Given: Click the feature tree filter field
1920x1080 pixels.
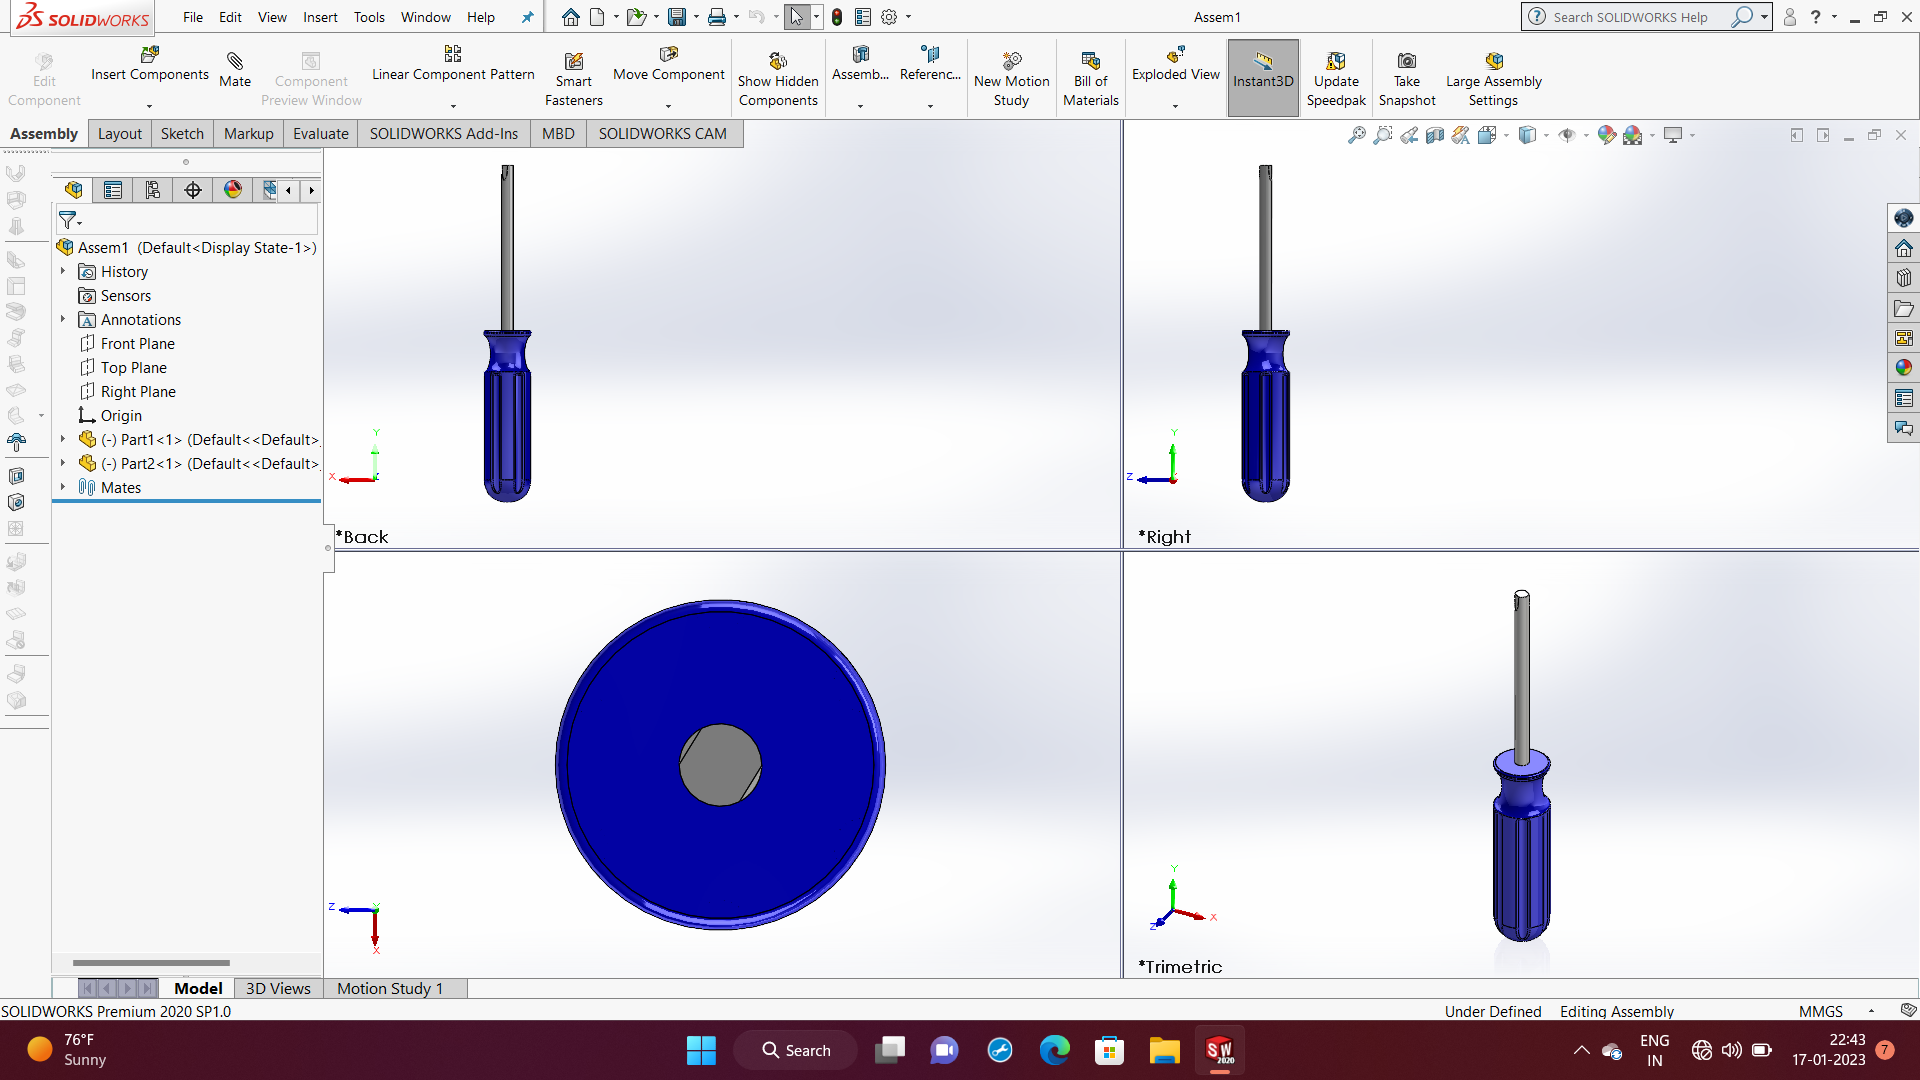Looking at the screenshot, I should tap(187, 220).
